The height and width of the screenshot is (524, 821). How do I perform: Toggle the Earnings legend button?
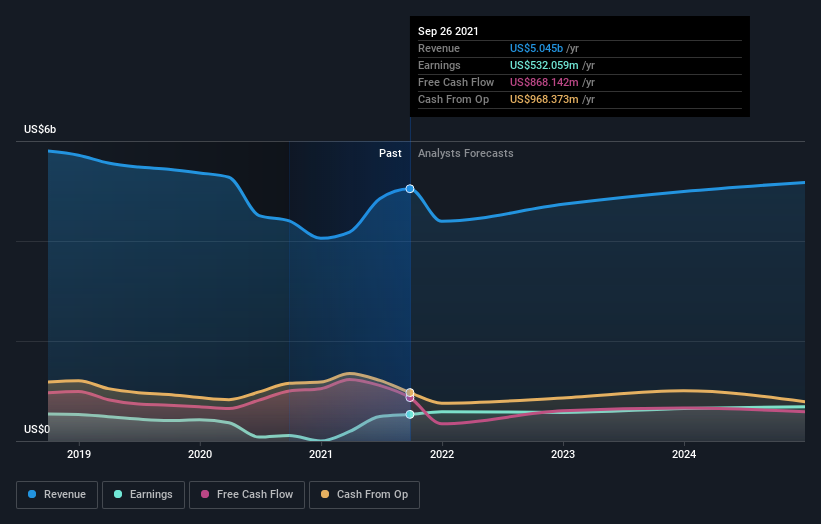coord(143,495)
